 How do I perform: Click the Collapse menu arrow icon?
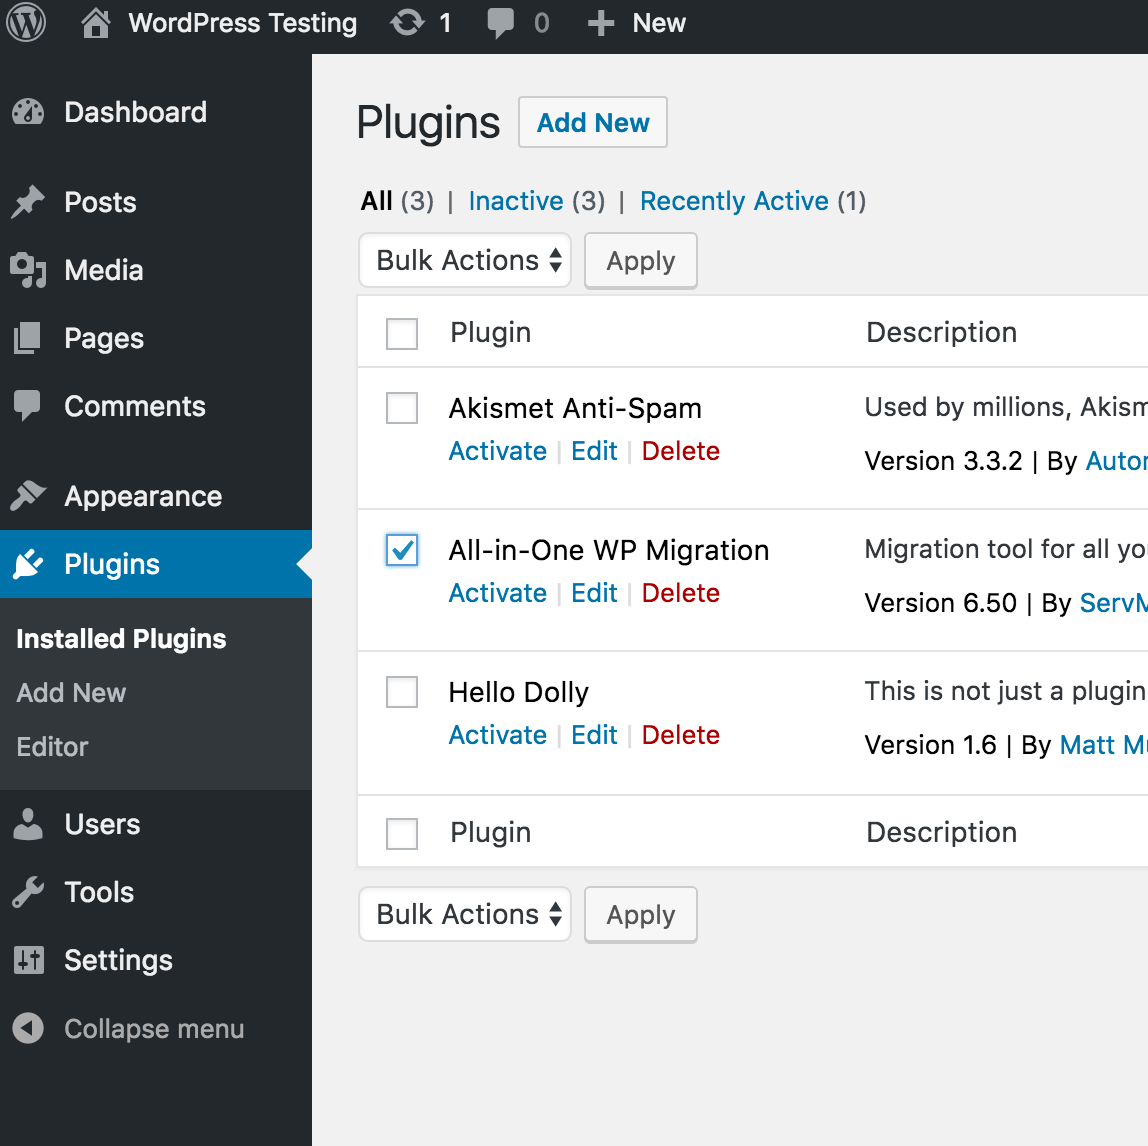click(29, 1028)
